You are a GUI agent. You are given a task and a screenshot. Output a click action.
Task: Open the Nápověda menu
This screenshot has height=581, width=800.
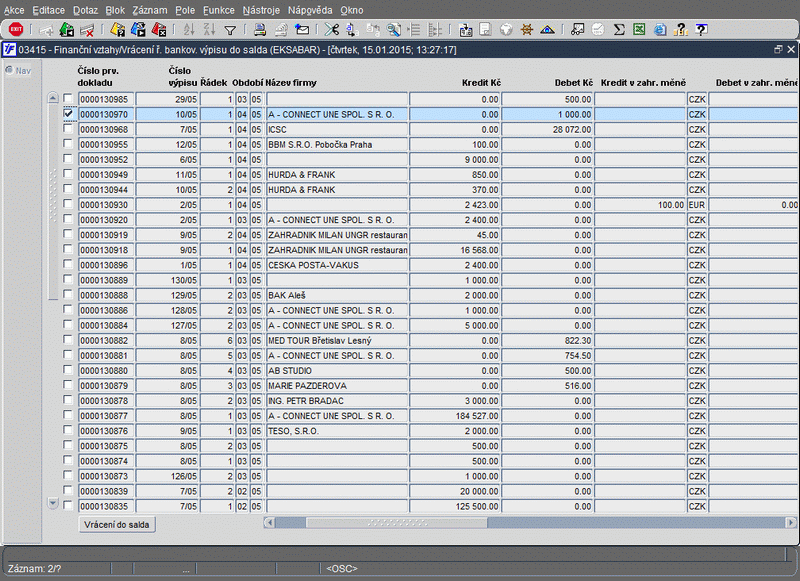[x=310, y=10]
